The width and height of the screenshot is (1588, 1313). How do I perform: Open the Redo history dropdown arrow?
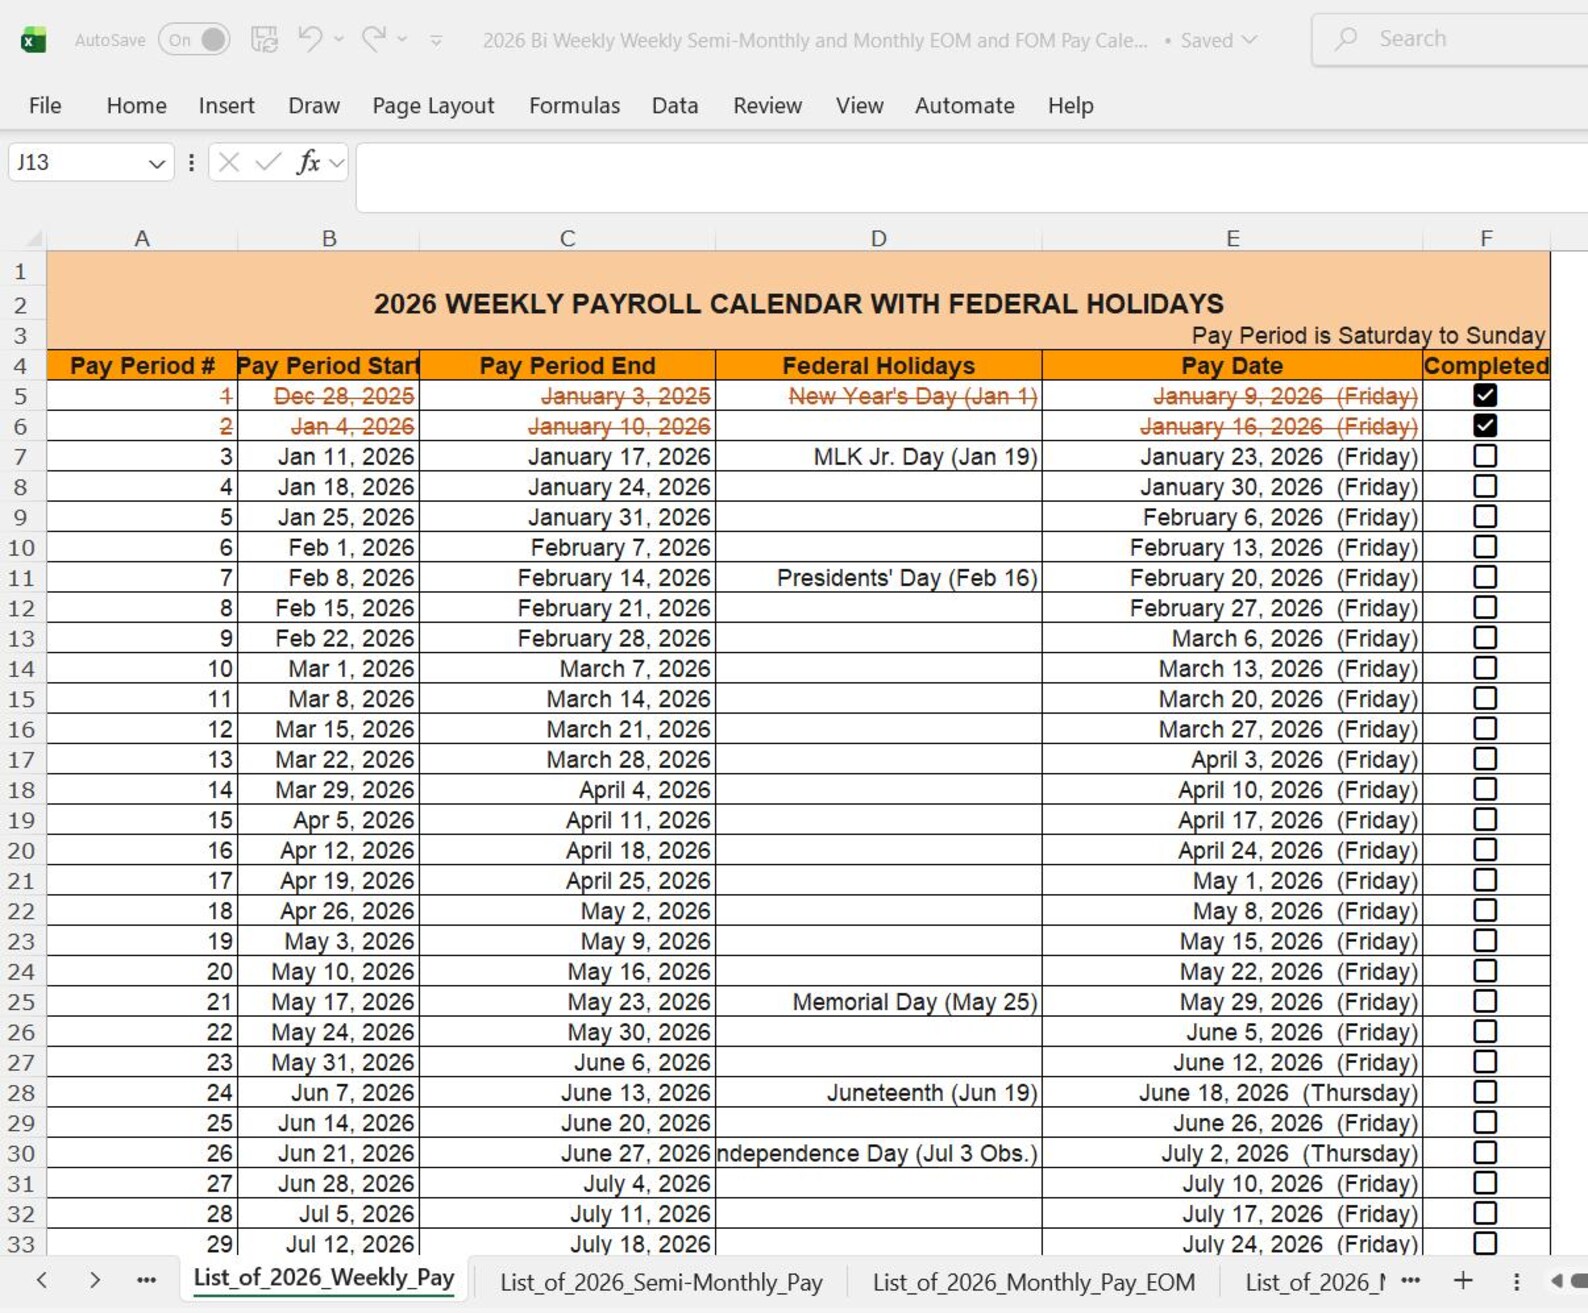click(x=402, y=39)
